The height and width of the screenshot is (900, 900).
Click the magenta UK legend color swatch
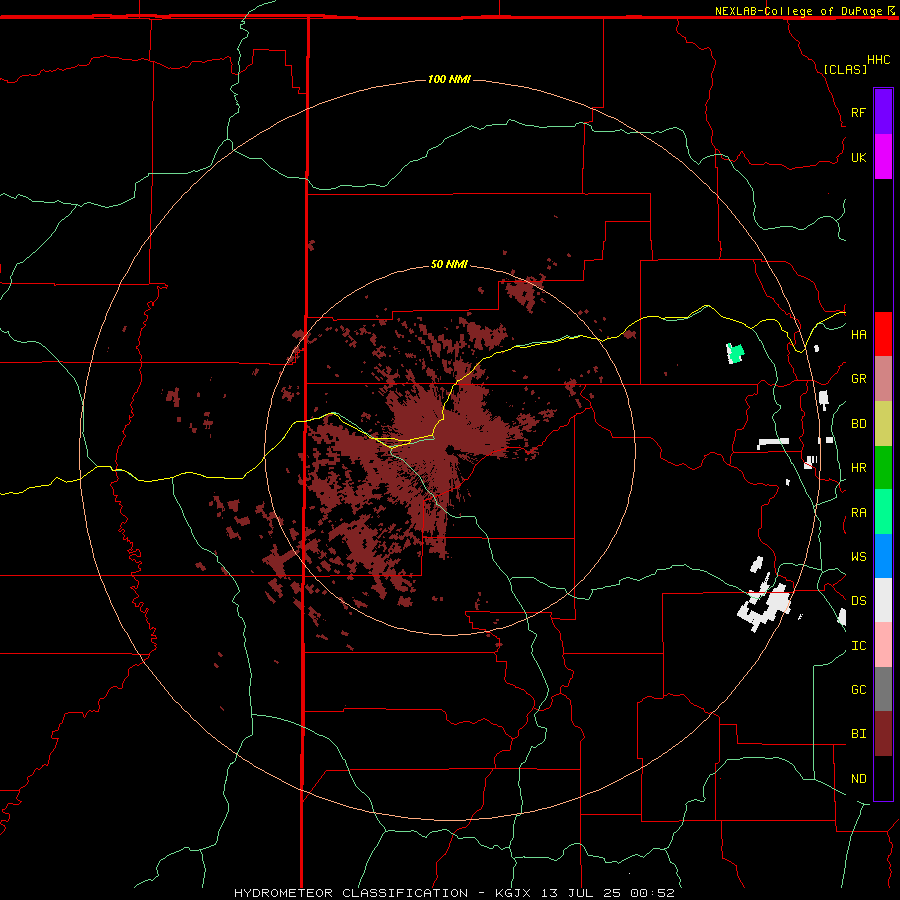click(x=883, y=157)
